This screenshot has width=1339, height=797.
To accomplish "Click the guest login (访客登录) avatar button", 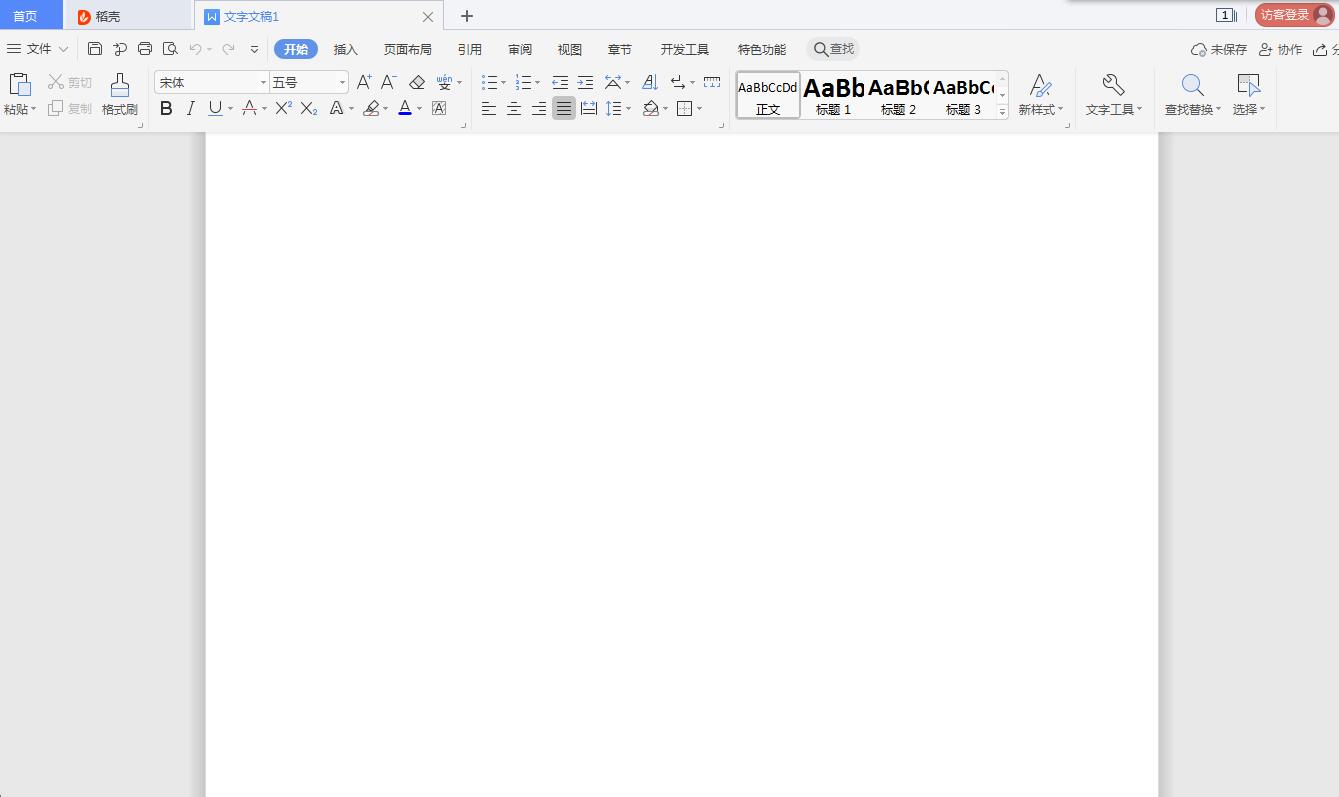I will click(x=1295, y=15).
